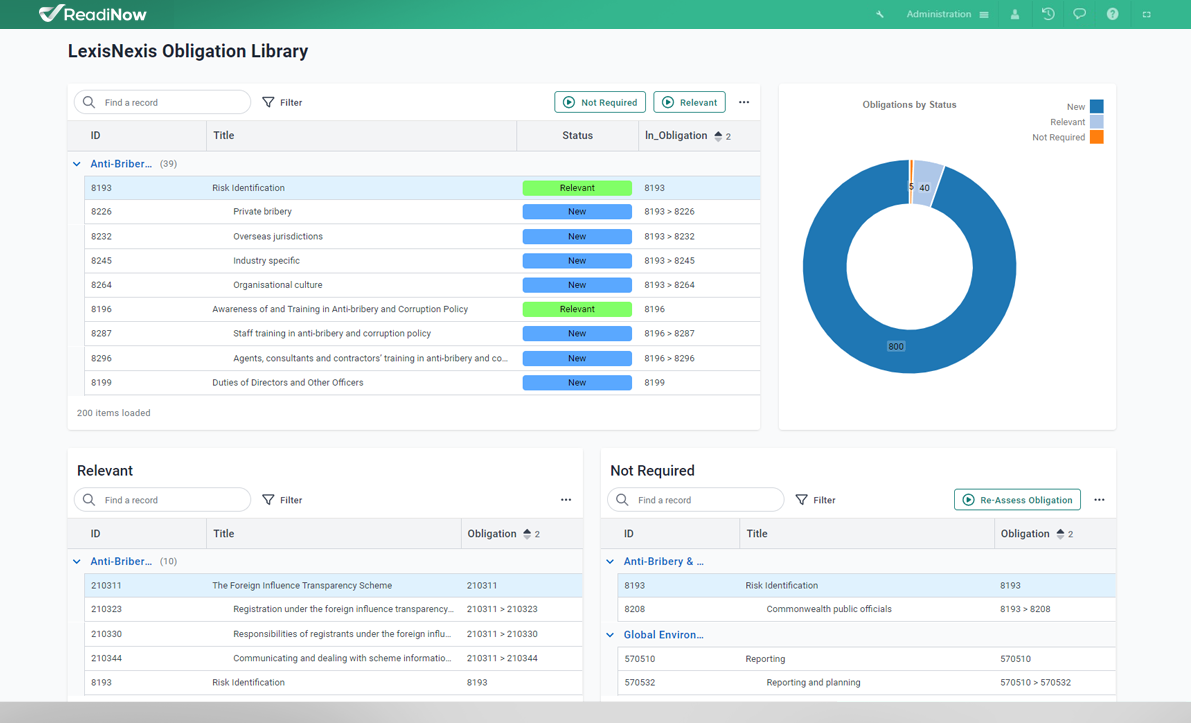Open more options in library table
The width and height of the screenshot is (1191, 723).
point(744,102)
